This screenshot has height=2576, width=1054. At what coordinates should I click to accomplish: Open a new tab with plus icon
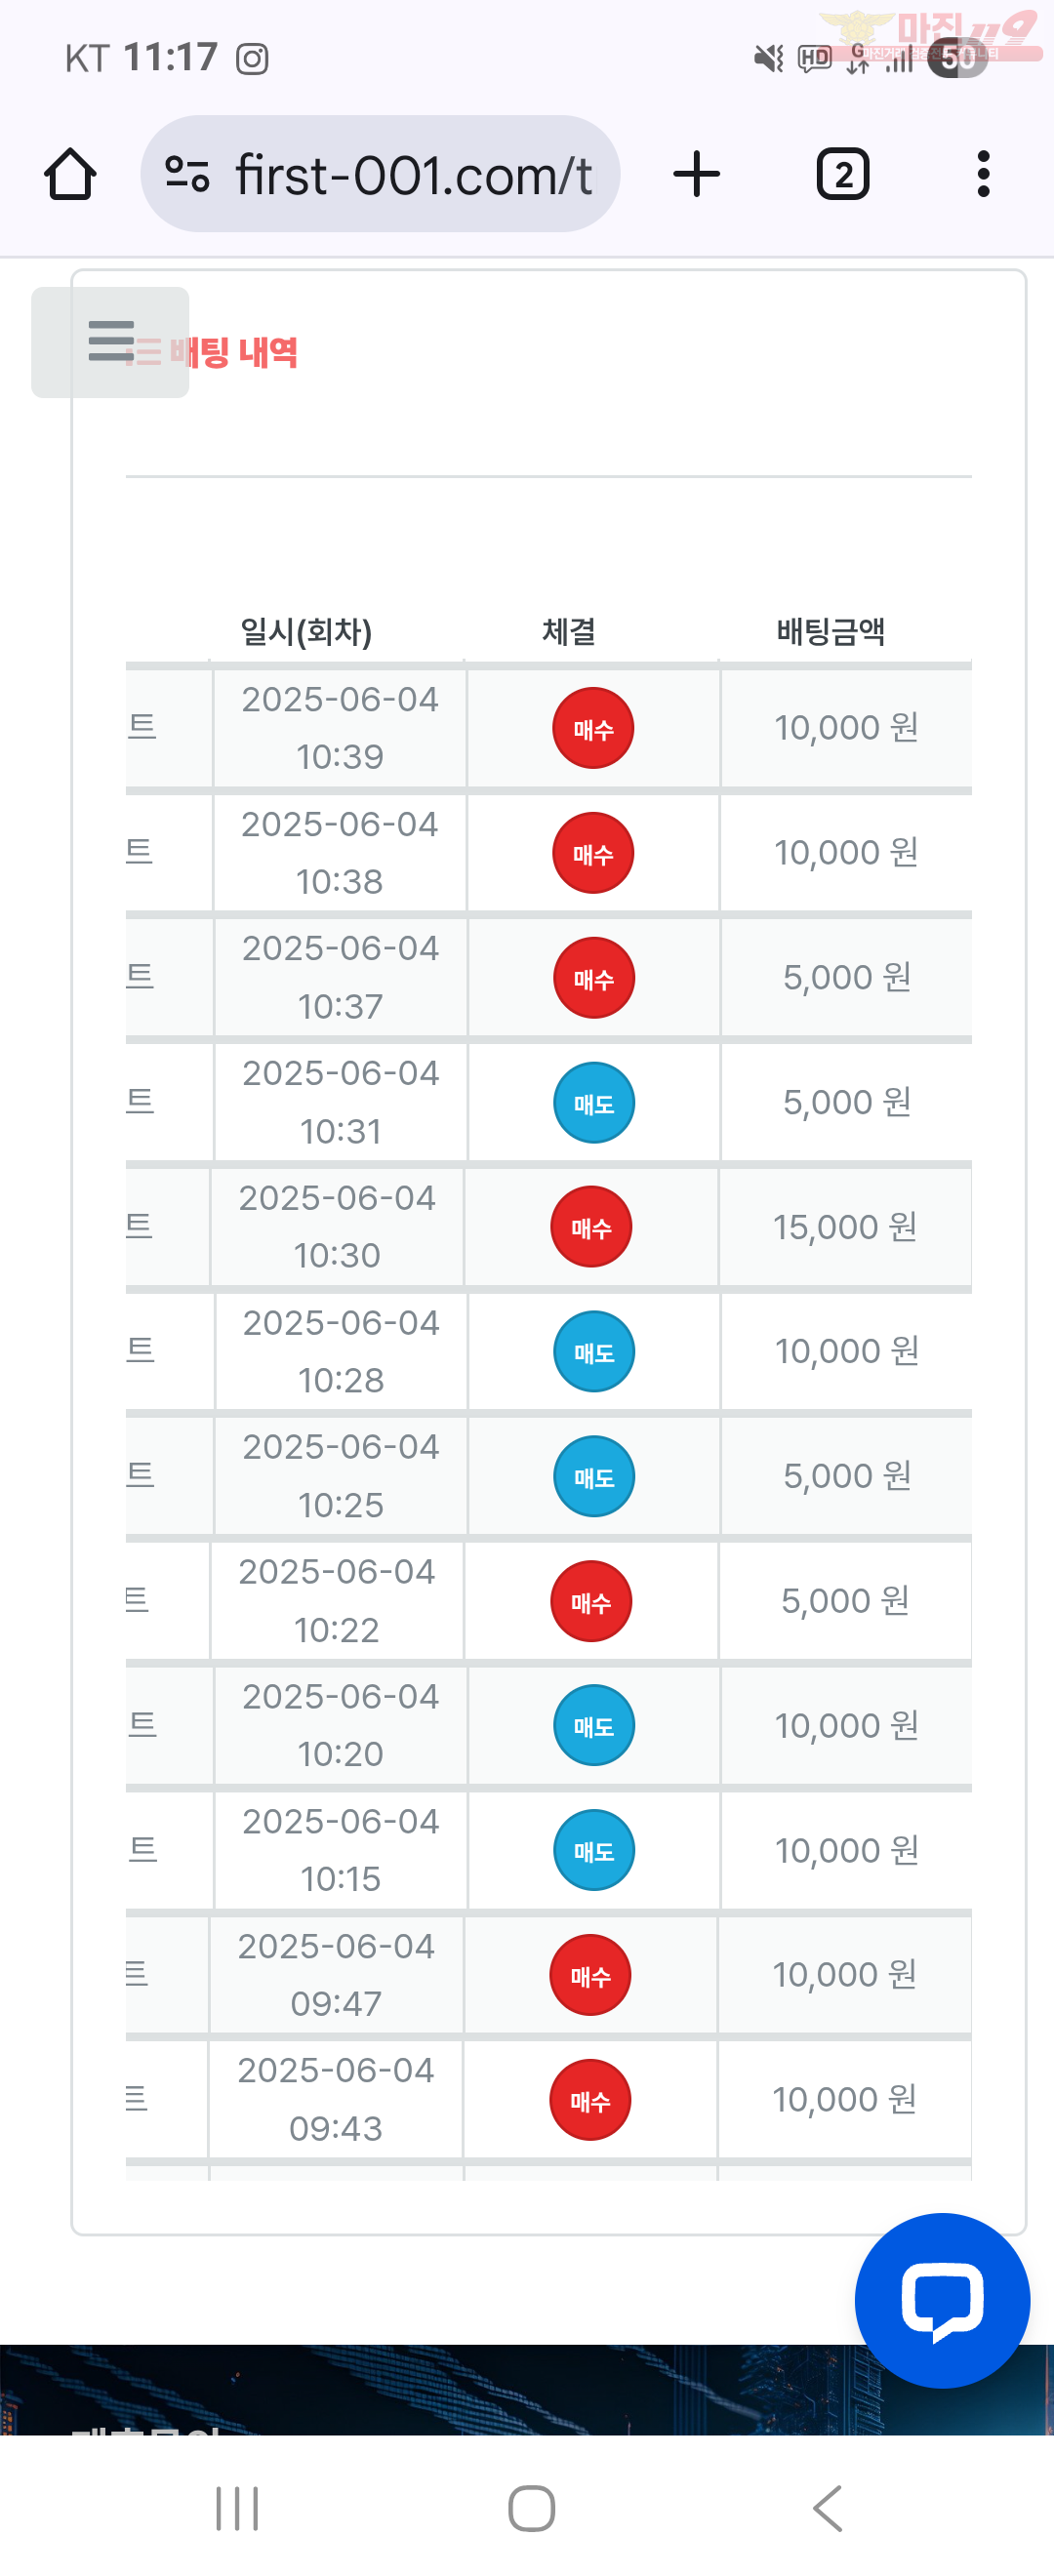click(x=697, y=174)
